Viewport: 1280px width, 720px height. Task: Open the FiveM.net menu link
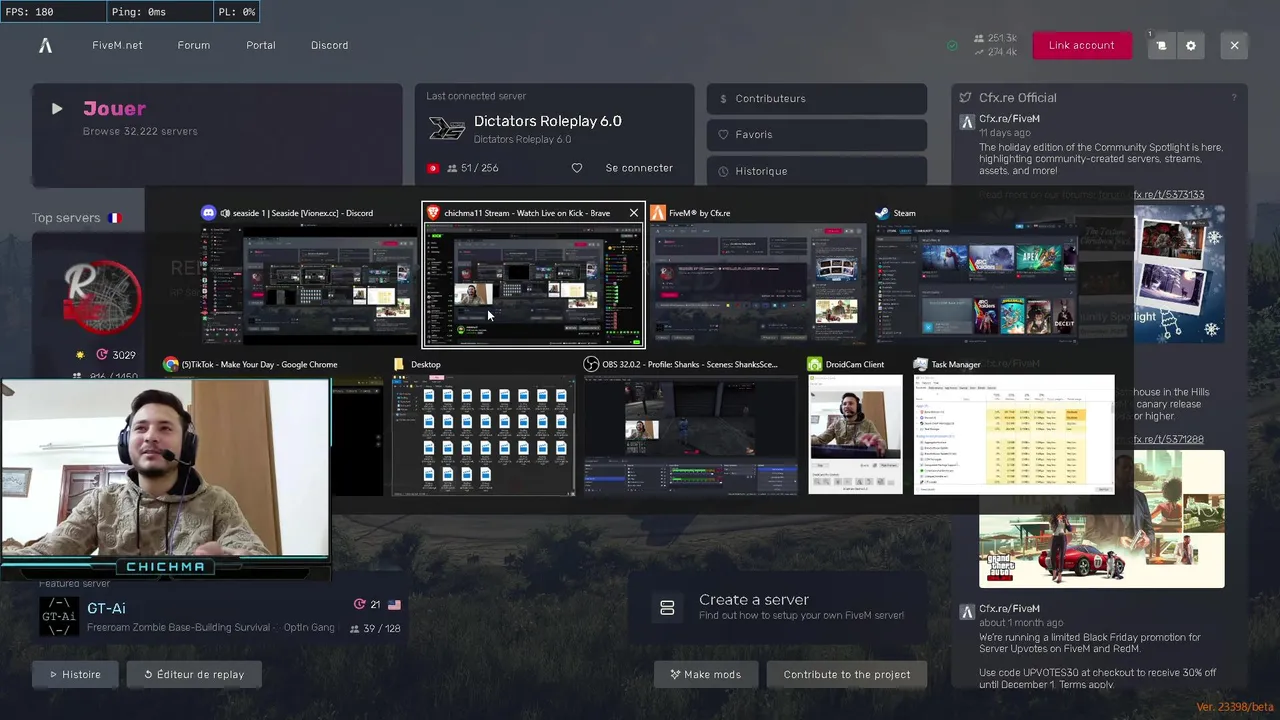117,45
